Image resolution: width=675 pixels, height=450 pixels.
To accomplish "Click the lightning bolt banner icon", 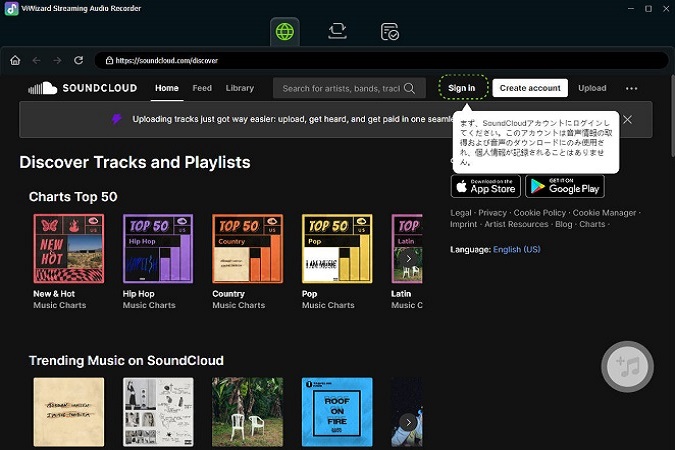I will tap(117, 118).
